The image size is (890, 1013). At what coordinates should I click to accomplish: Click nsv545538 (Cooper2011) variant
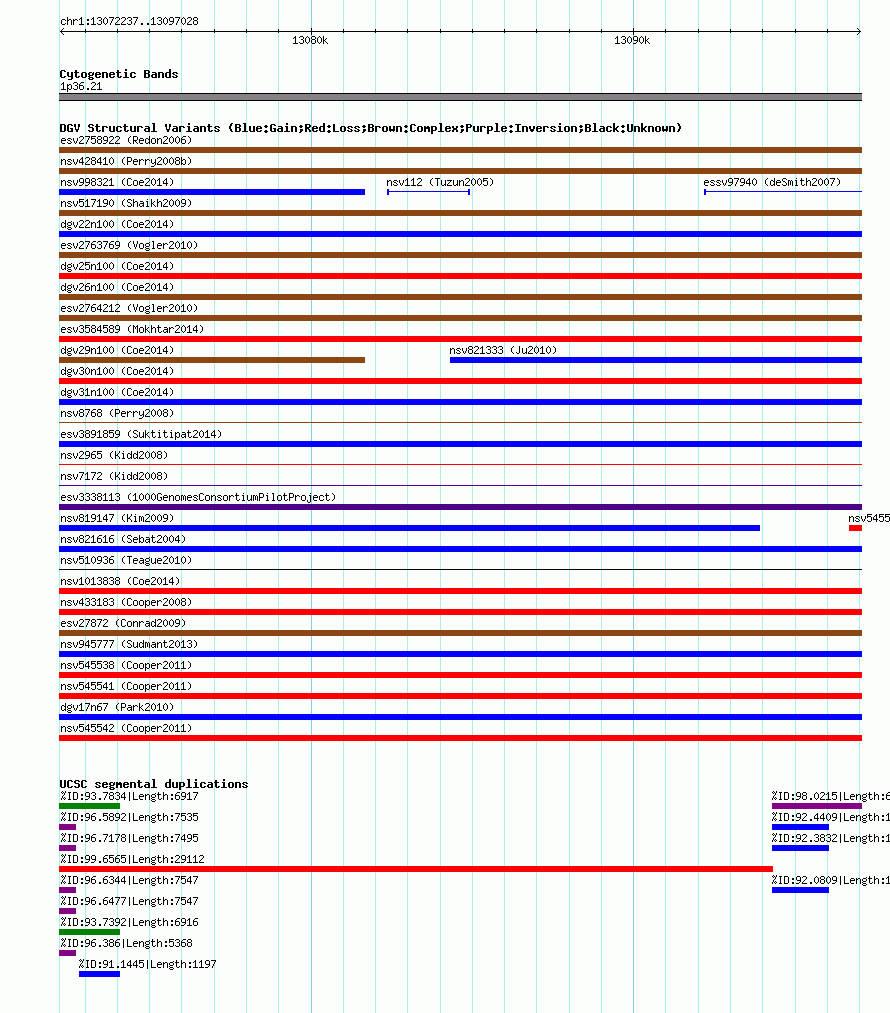[126, 665]
